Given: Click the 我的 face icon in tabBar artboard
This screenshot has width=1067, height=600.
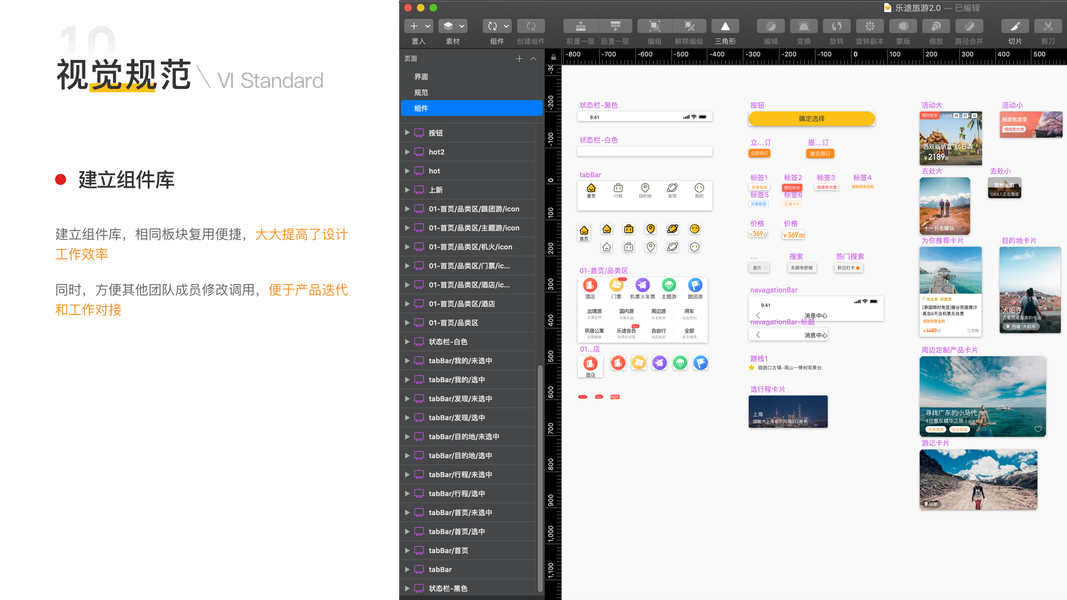Looking at the screenshot, I should 699,188.
